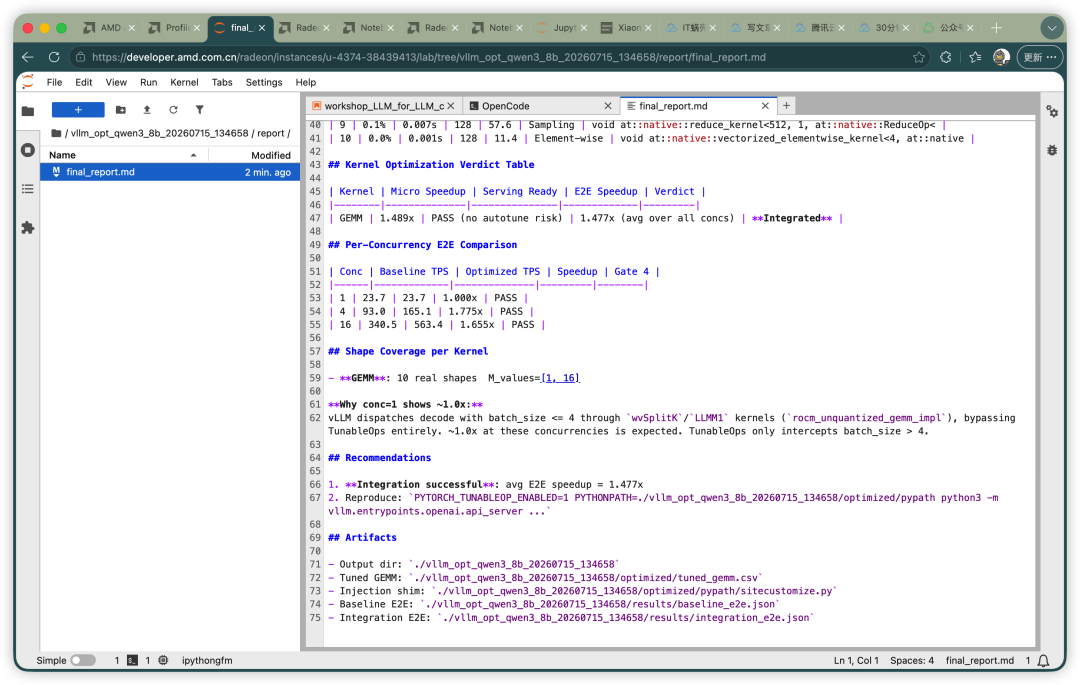1080x685 pixels.
Task: Open the browser extensions icon
Action: tap(946, 57)
